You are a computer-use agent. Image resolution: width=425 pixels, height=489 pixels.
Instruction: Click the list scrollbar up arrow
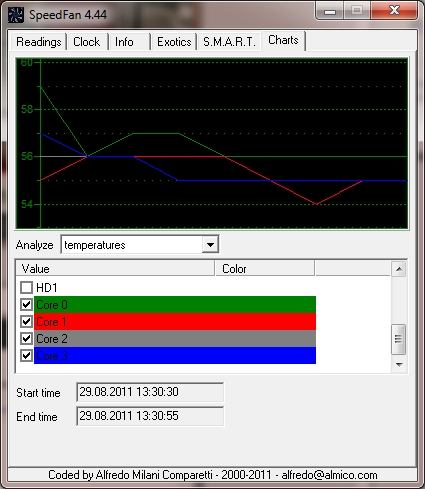point(399,269)
